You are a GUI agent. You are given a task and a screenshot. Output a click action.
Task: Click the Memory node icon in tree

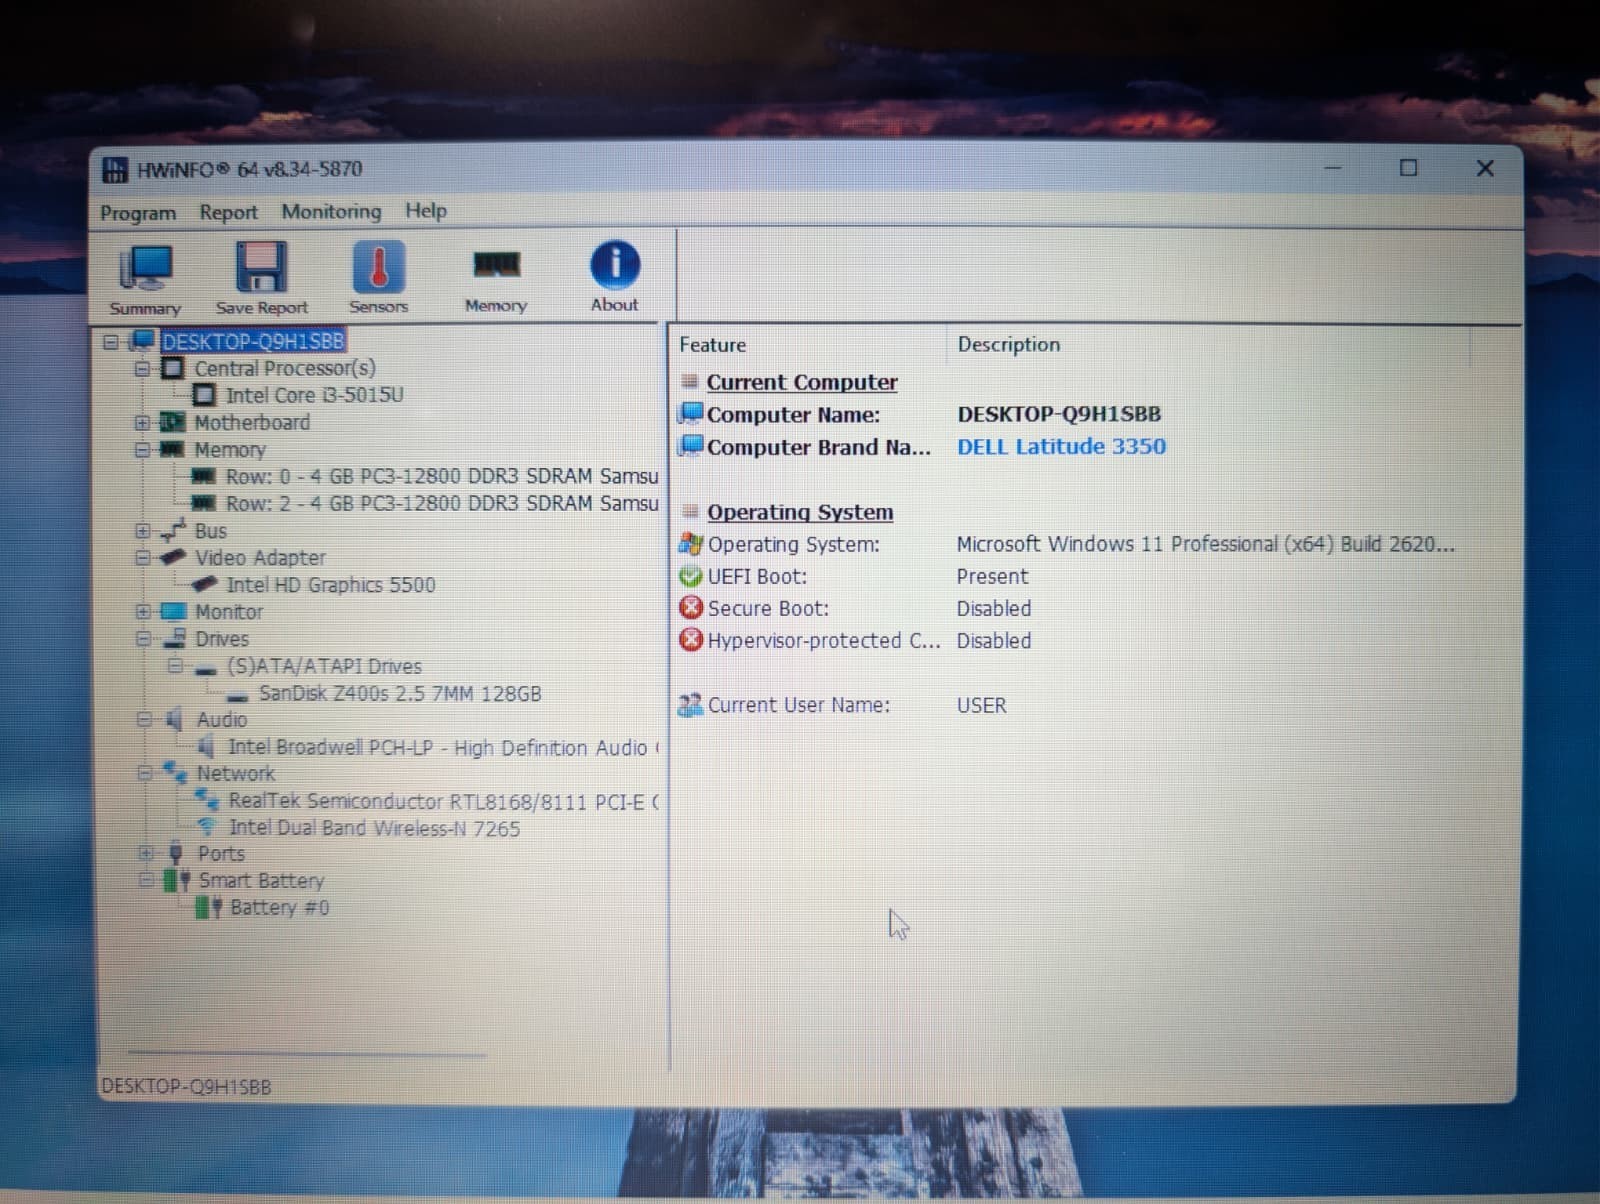pyautogui.click(x=173, y=449)
